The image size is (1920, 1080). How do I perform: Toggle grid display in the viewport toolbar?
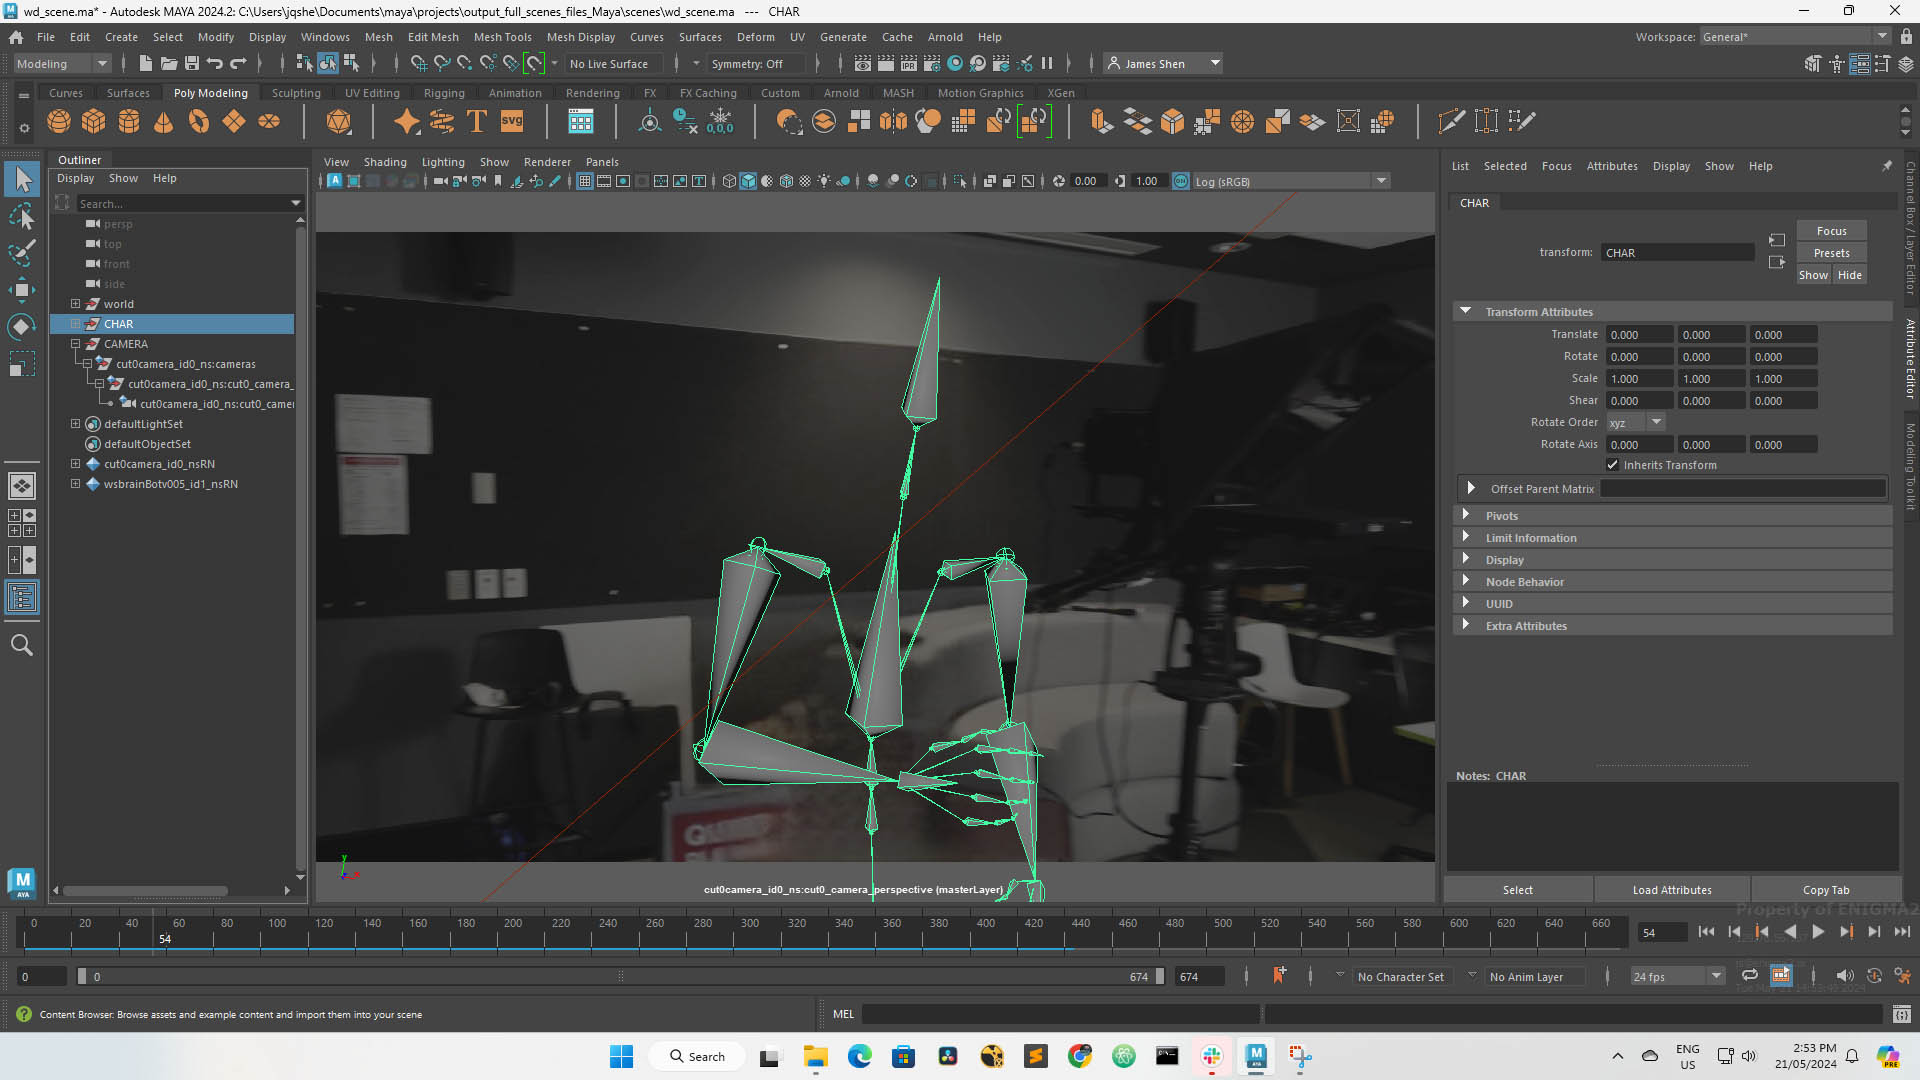(585, 181)
